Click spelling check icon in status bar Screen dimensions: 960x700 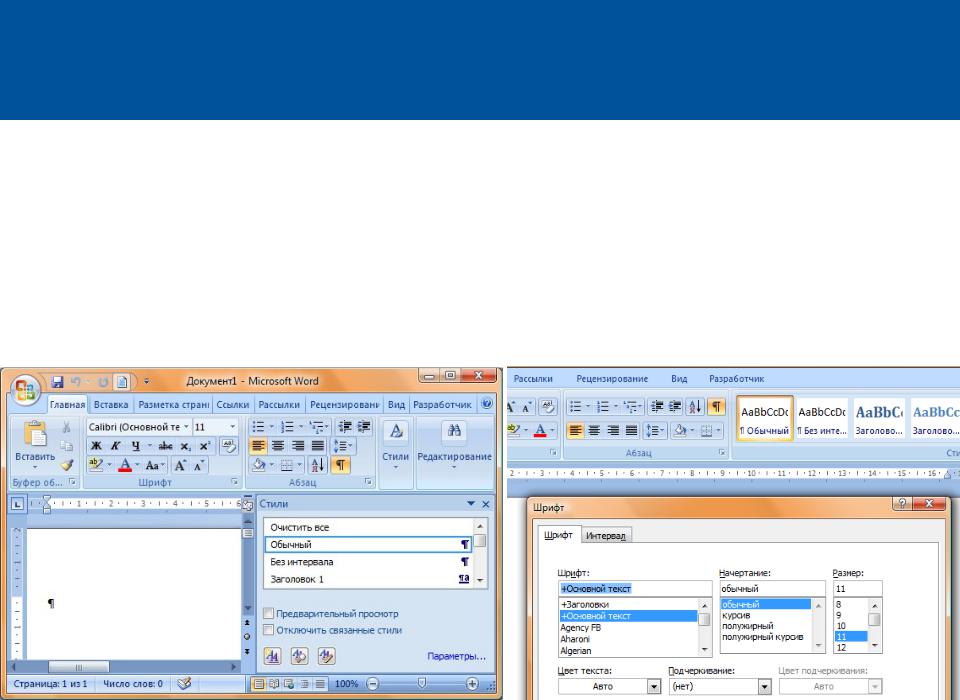coord(184,683)
